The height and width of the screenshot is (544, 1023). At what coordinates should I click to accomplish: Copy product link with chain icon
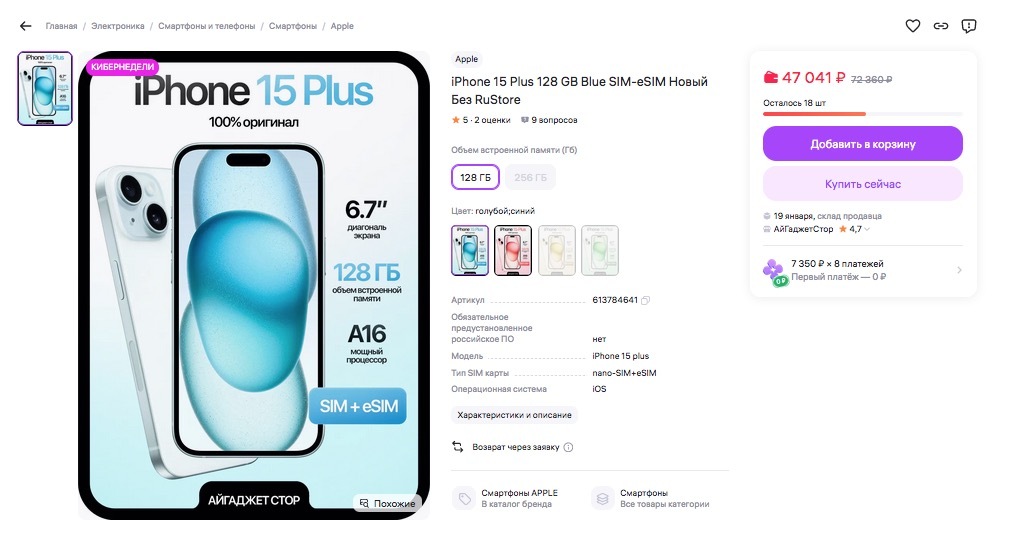[941, 26]
